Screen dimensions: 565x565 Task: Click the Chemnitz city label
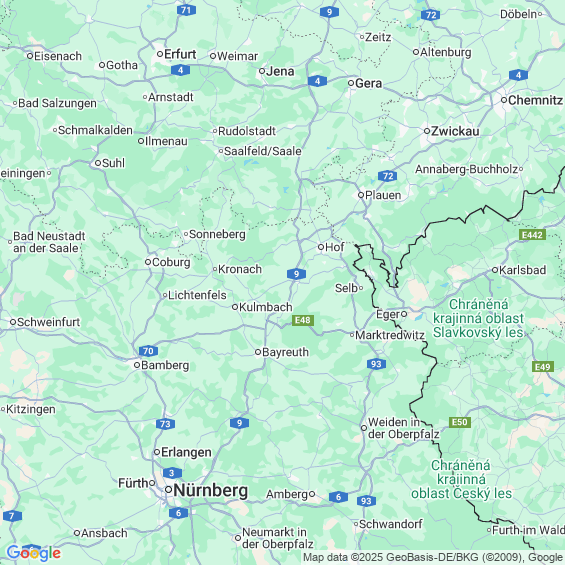click(x=535, y=100)
